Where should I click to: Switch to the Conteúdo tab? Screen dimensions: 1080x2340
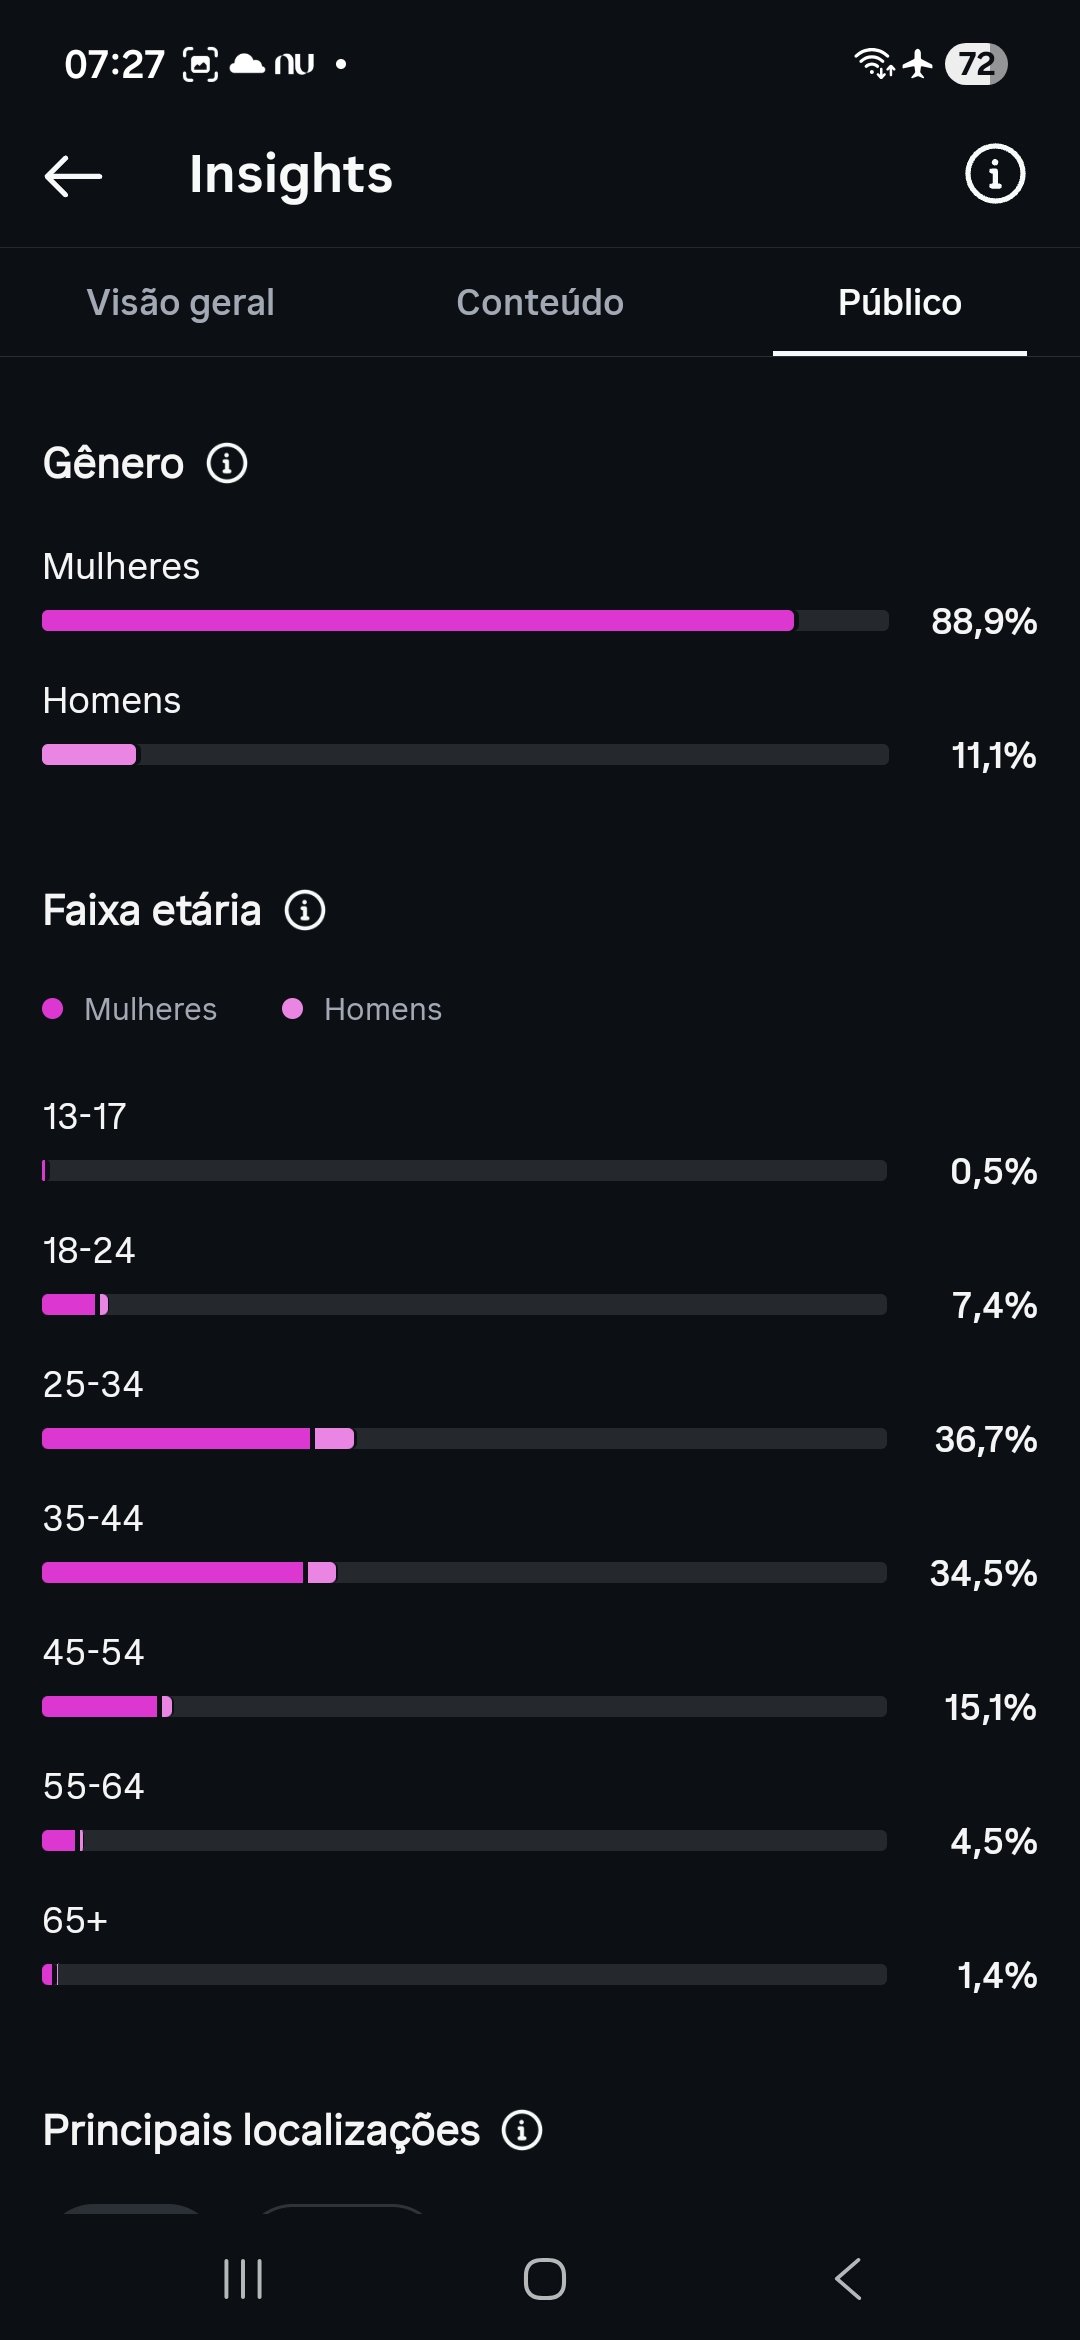[540, 302]
